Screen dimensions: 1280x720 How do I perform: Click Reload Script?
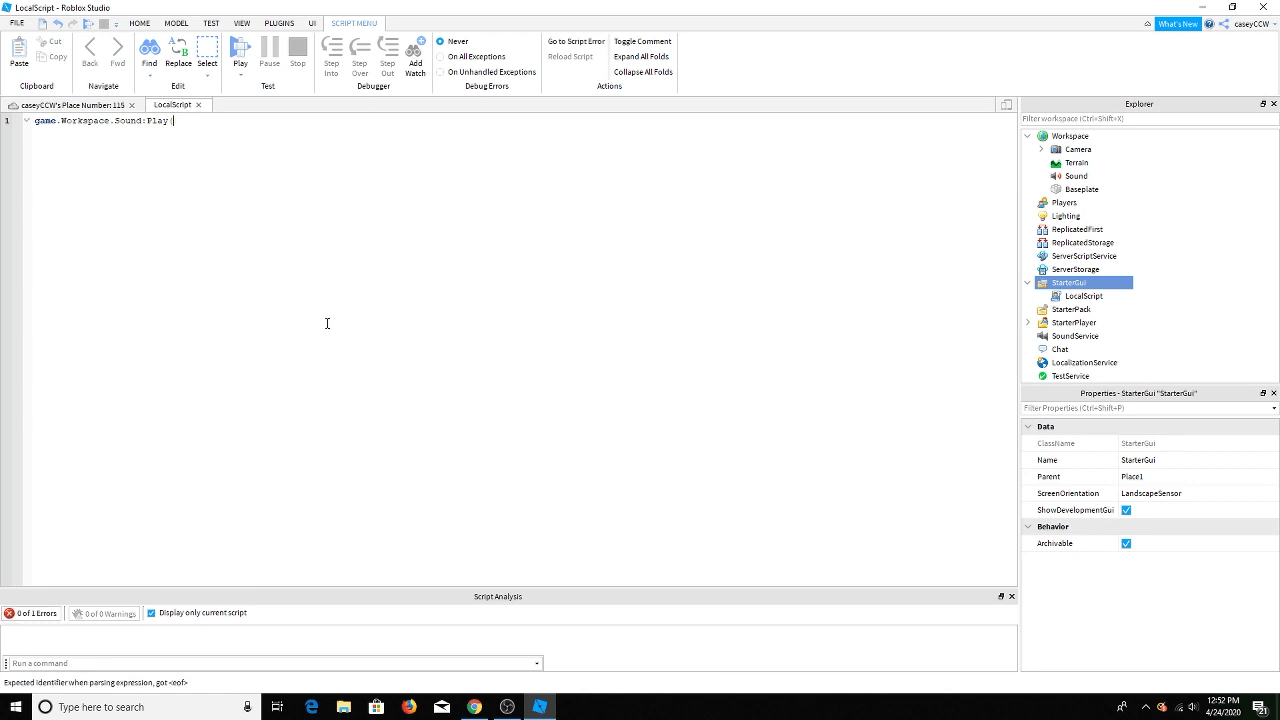570,57
